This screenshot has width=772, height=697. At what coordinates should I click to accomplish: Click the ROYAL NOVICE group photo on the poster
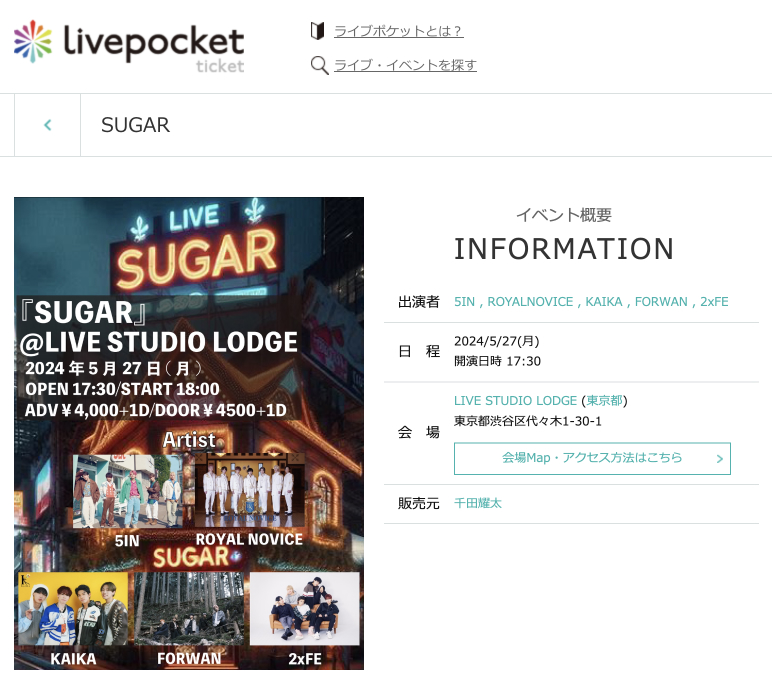[x=248, y=490]
